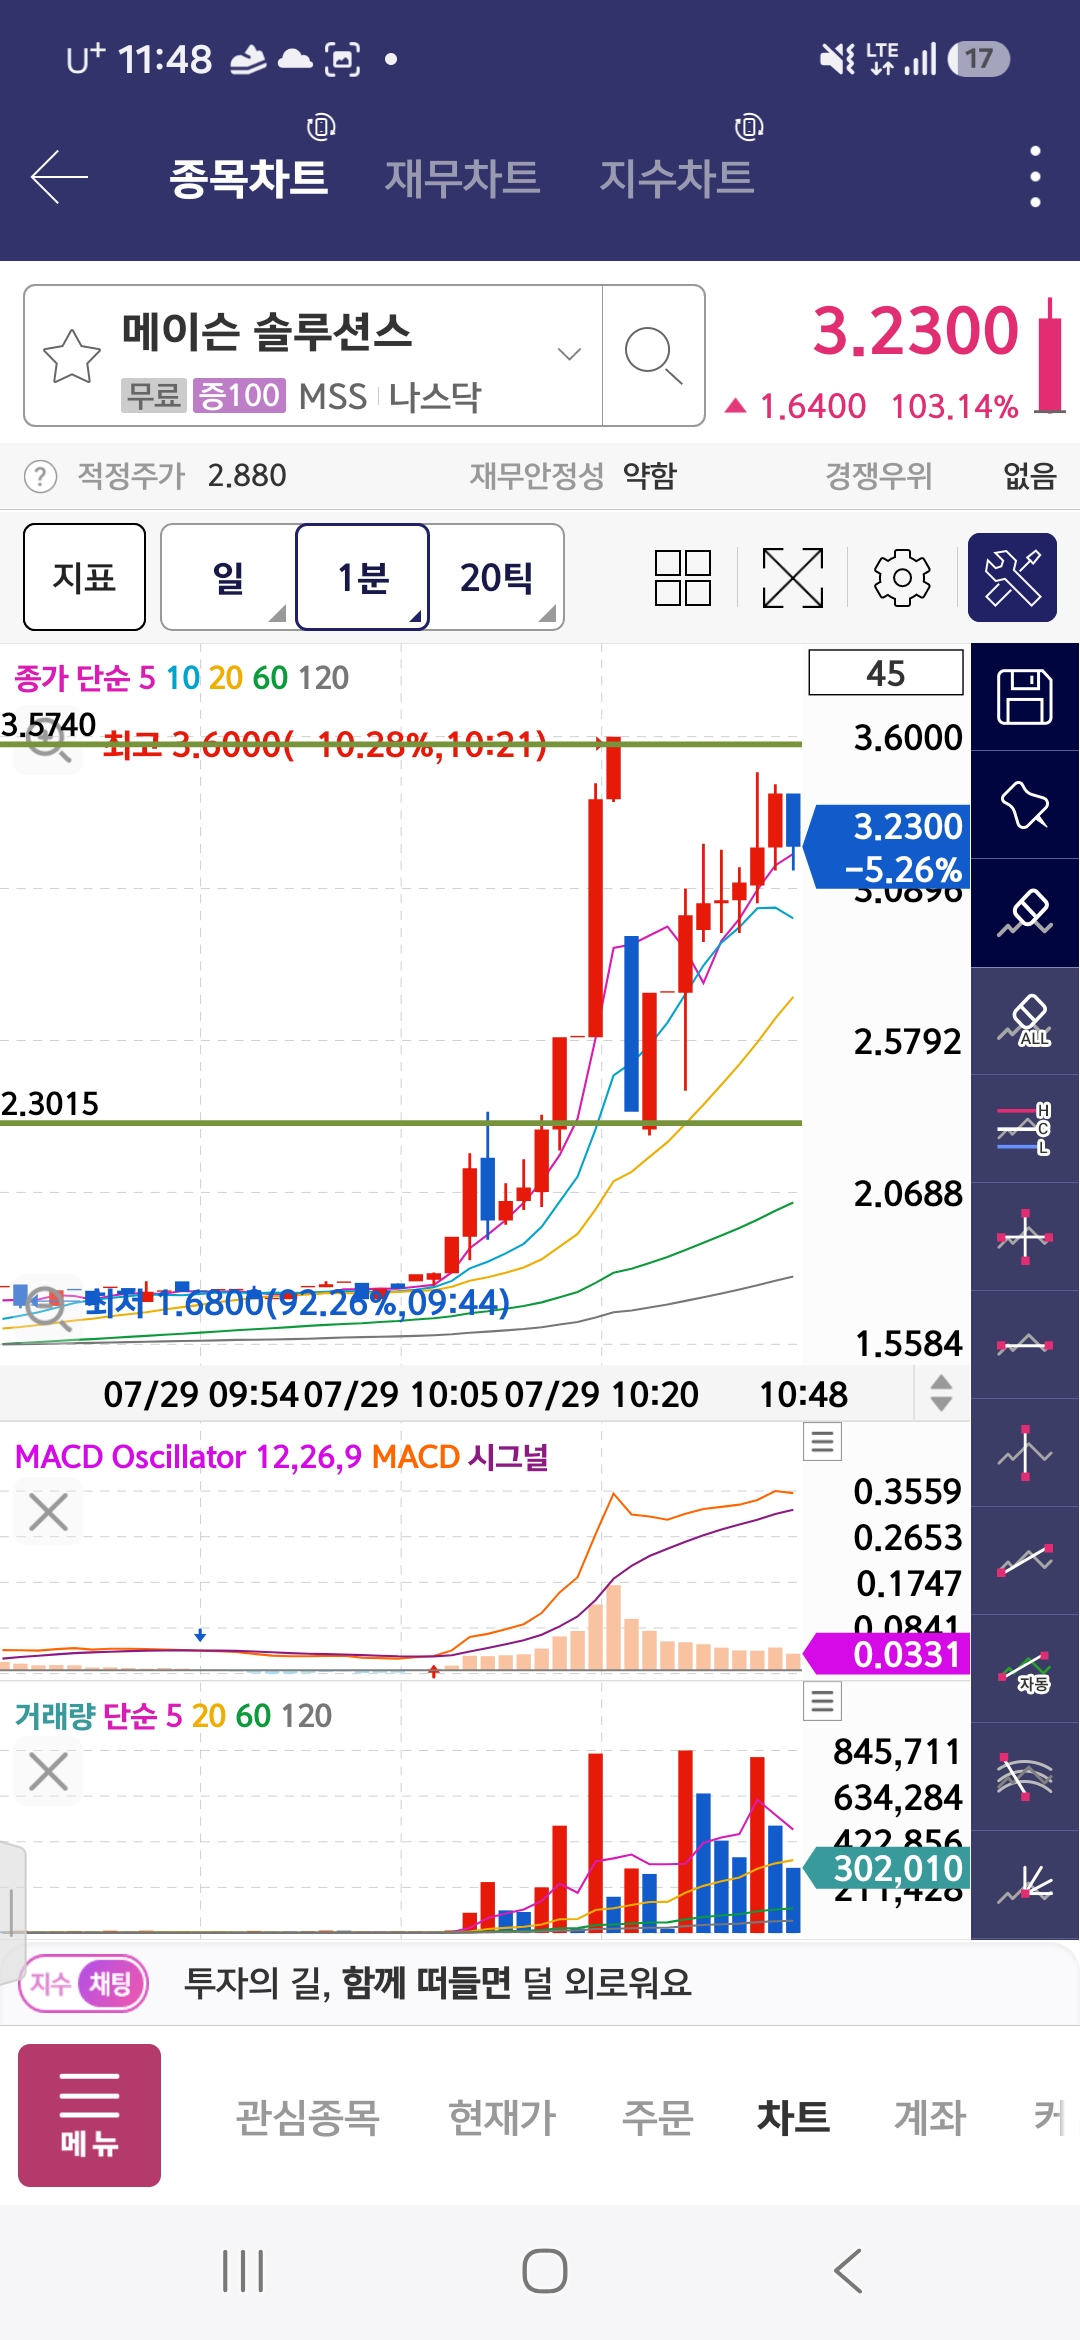This screenshot has width=1080, height=2340.
Task: Zoom chart with the lower magnifier icon
Action: [47, 1308]
